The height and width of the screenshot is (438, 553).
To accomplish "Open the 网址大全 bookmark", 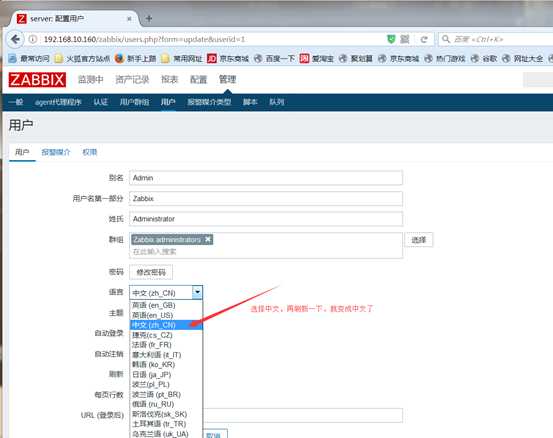I will tap(522, 59).
